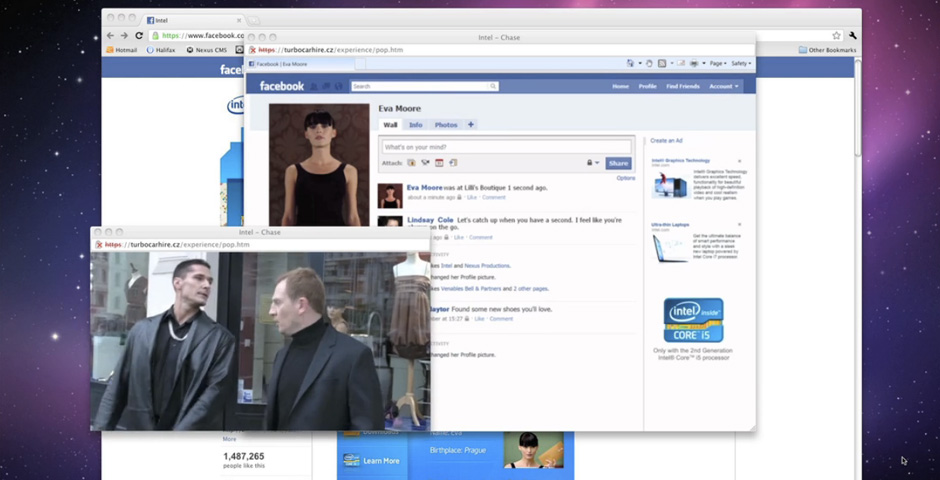Click Create an Ad

[667, 141]
